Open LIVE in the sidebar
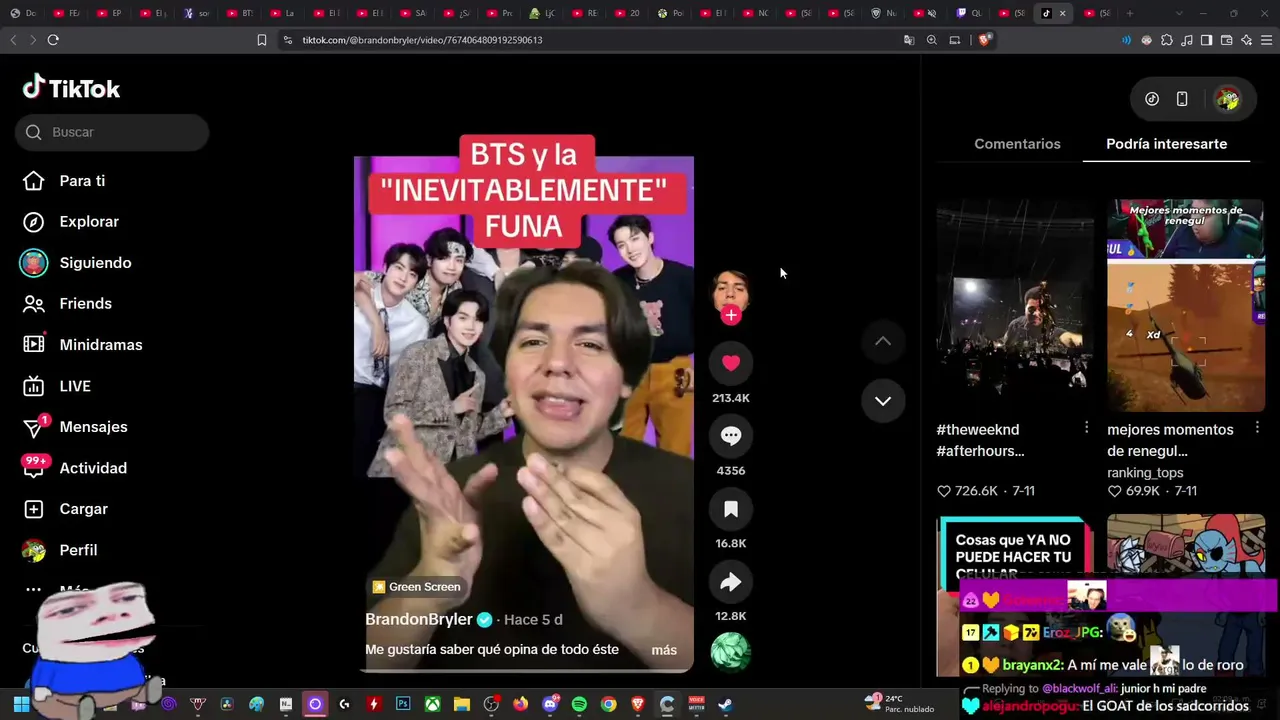 point(75,386)
